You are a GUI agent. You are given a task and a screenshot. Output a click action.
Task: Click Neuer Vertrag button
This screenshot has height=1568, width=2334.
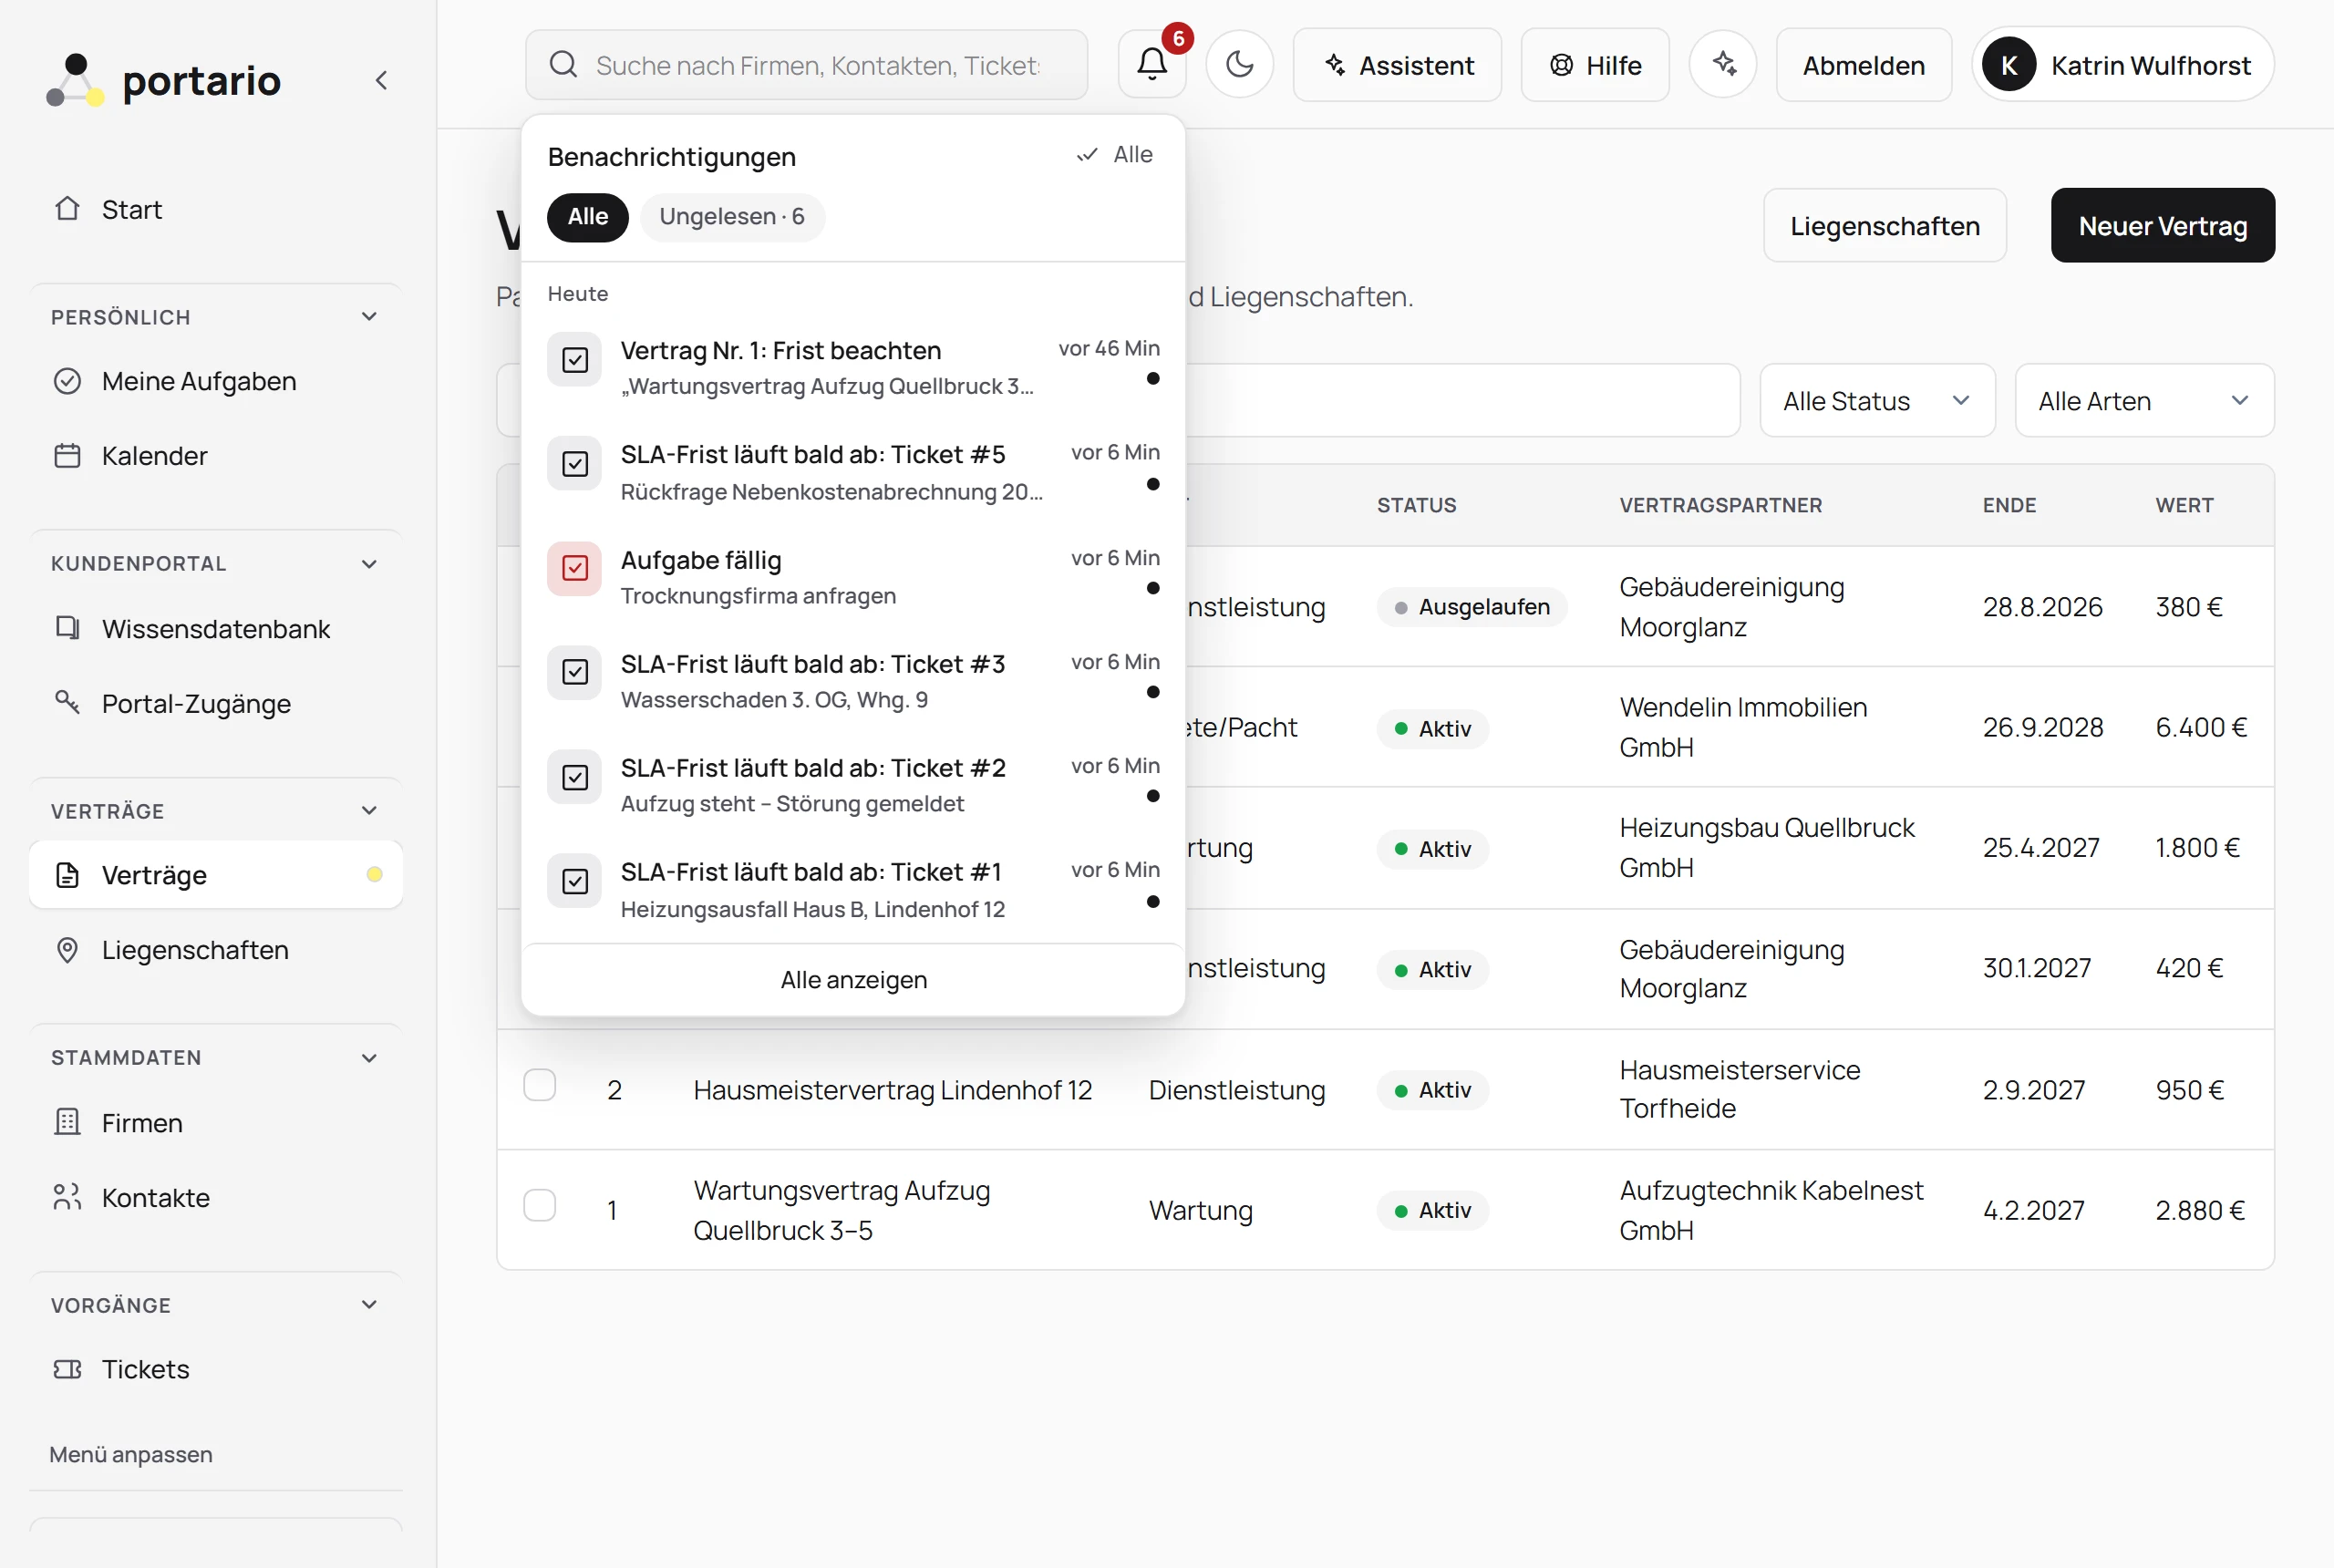pos(2162,226)
